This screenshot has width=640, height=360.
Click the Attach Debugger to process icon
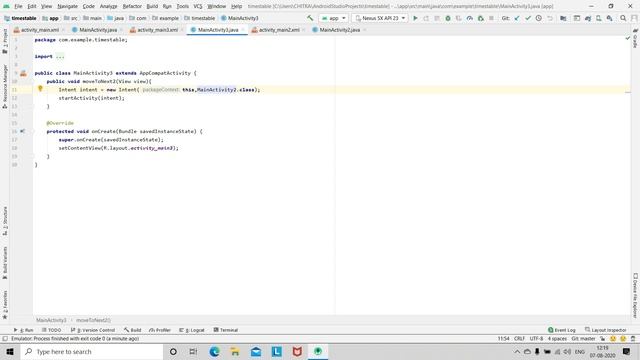(480, 18)
